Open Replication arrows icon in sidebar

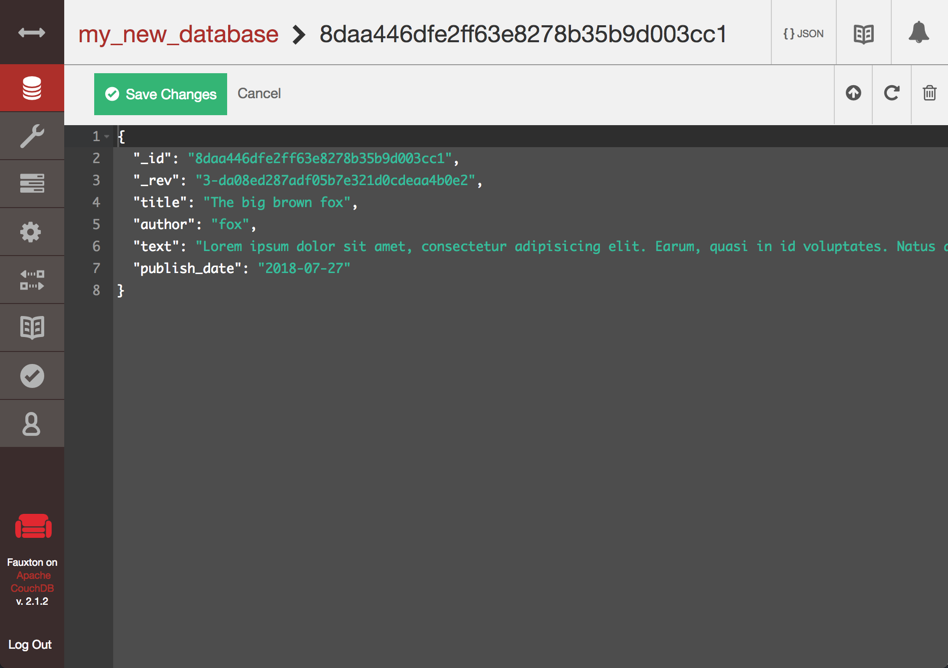(32, 280)
